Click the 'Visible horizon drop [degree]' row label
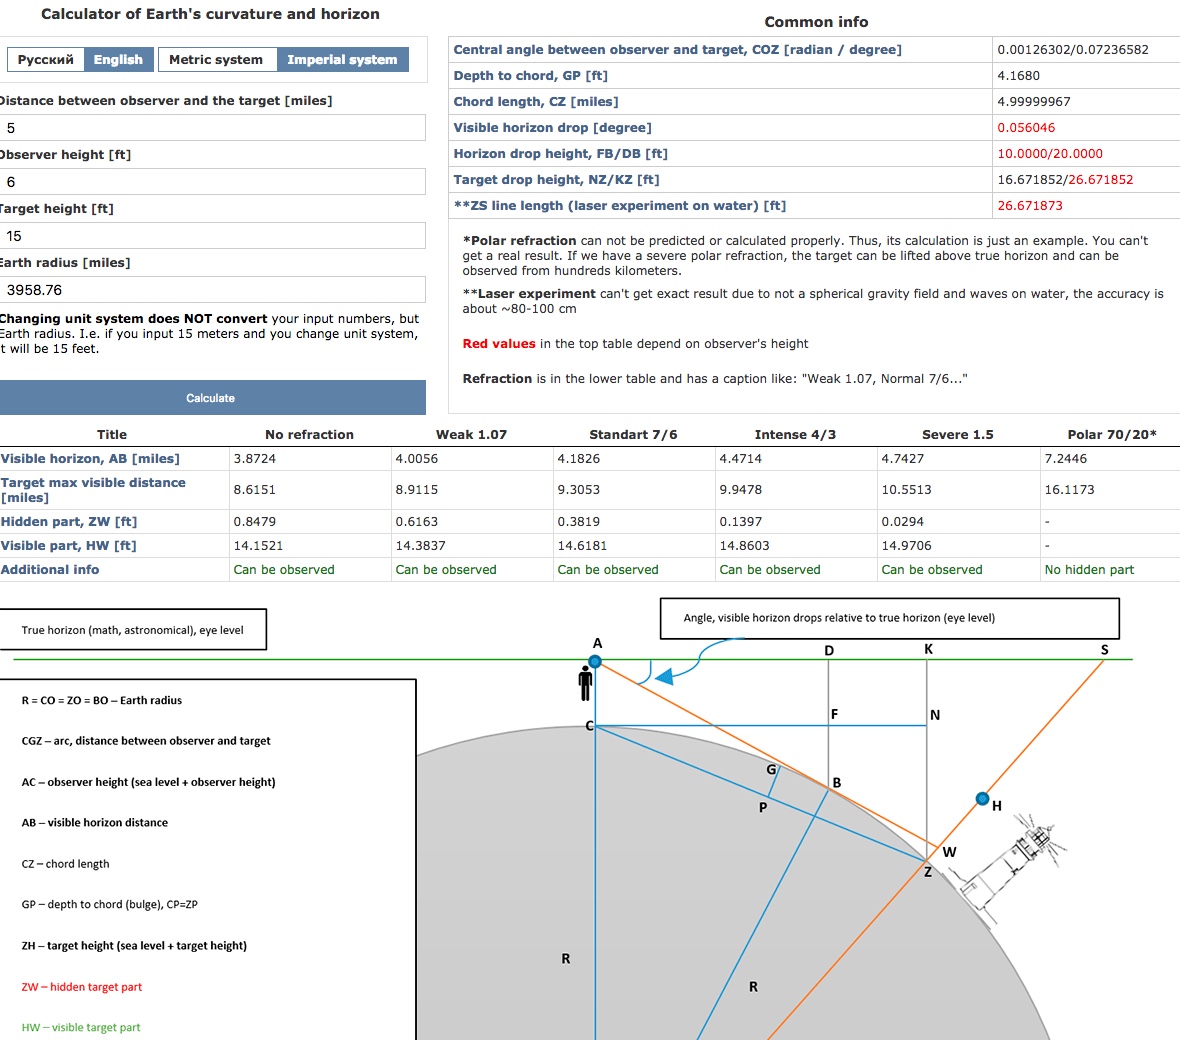The image size is (1180, 1040). tap(552, 128)
